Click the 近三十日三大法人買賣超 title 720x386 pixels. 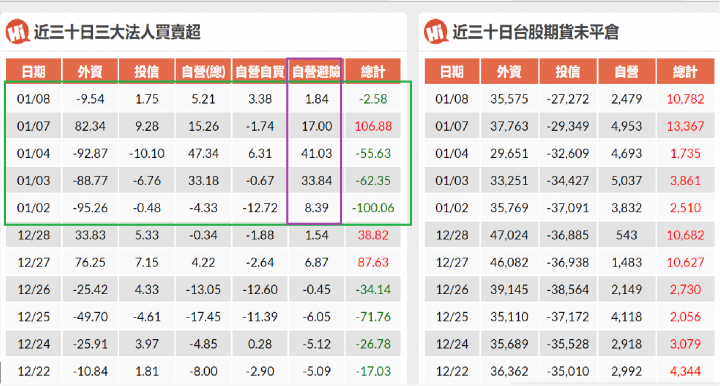(117, 32)
